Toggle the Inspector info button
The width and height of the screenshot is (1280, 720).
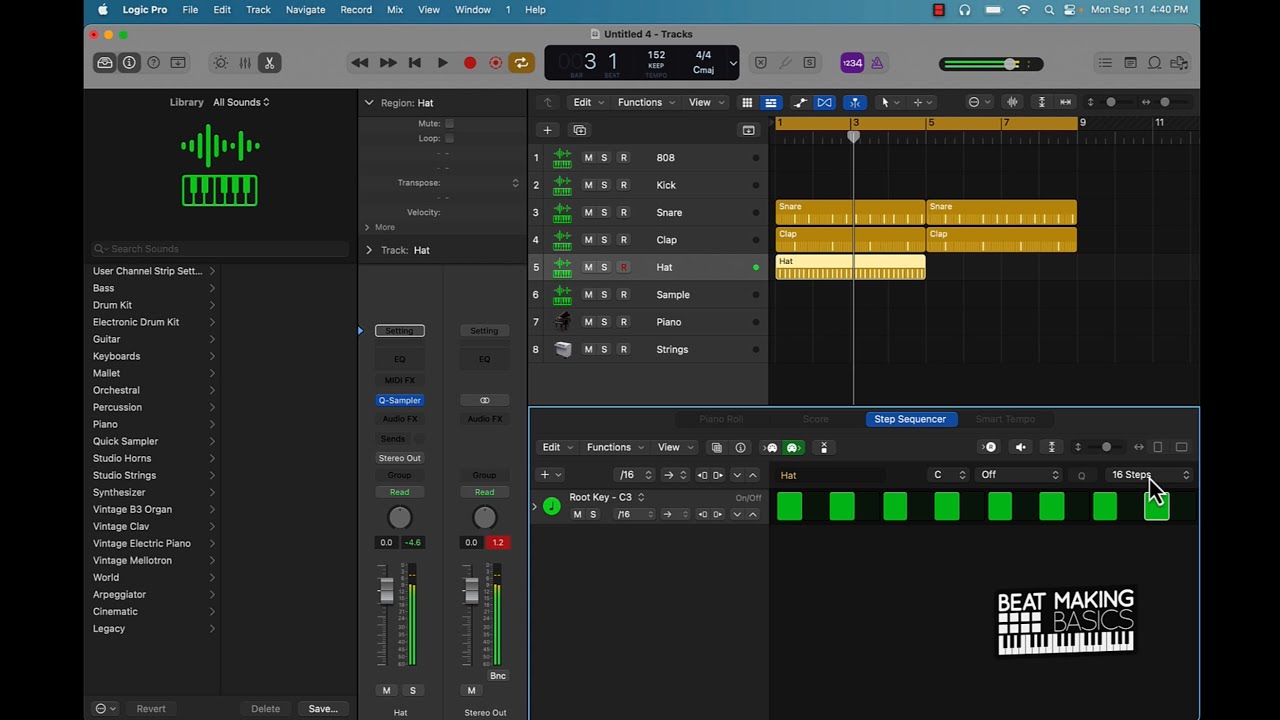[x=129, y=63]
